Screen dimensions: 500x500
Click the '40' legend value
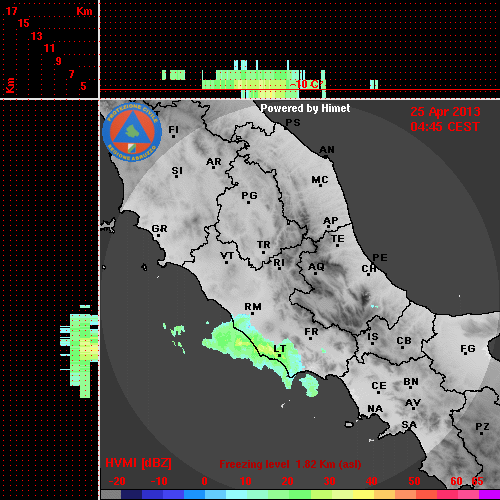(x=371, y=481)
